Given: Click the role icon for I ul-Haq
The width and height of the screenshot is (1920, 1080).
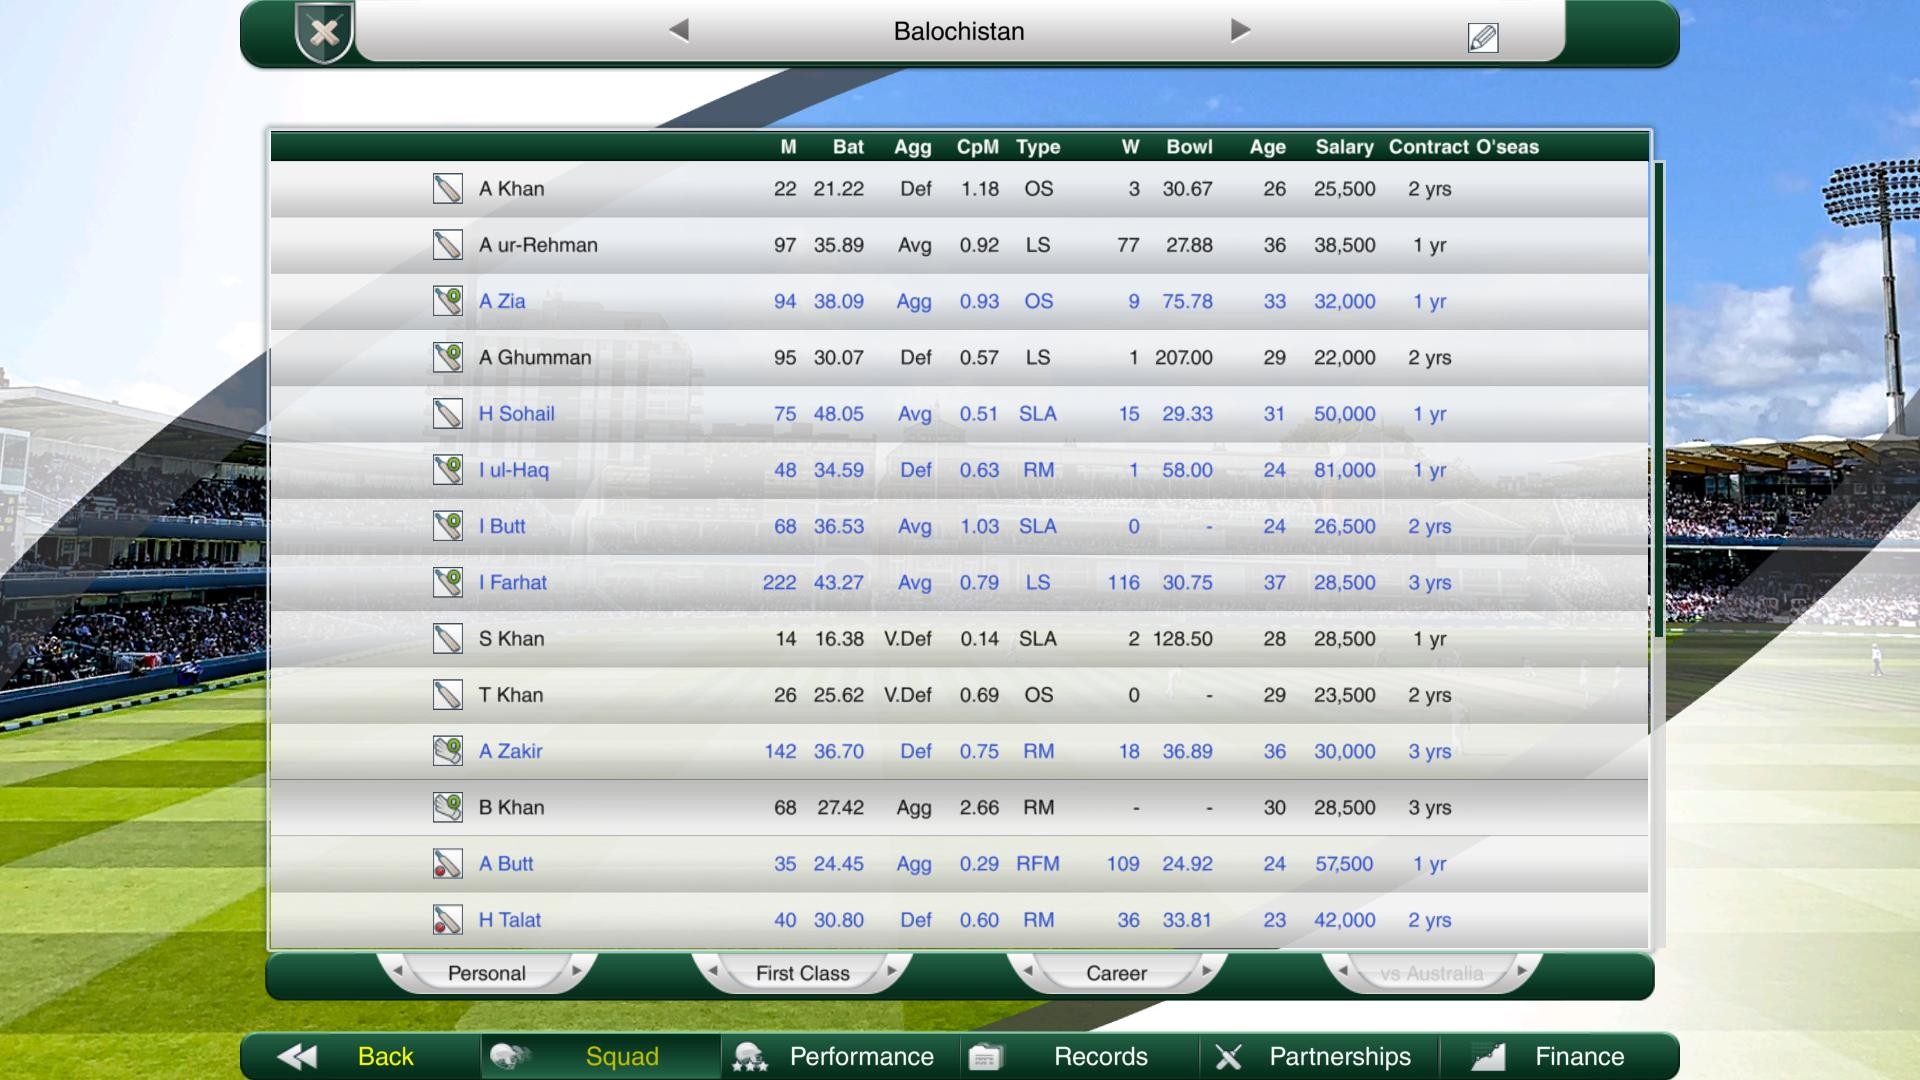Looking at the screenshot, I should [448, 470].
